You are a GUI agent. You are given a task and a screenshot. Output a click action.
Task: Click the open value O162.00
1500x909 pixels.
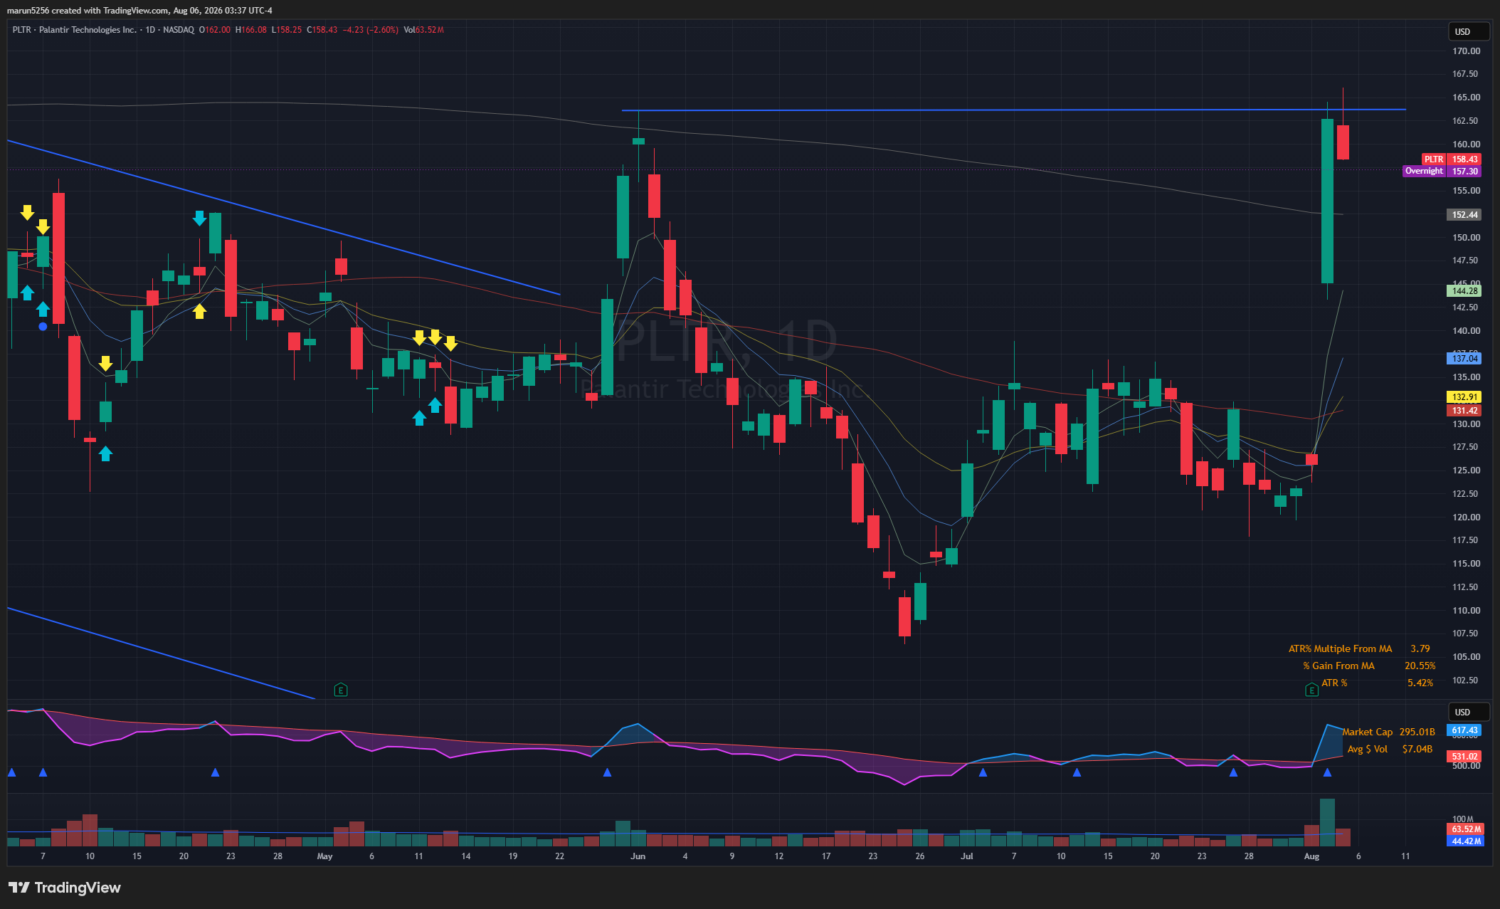coord(215,30)
